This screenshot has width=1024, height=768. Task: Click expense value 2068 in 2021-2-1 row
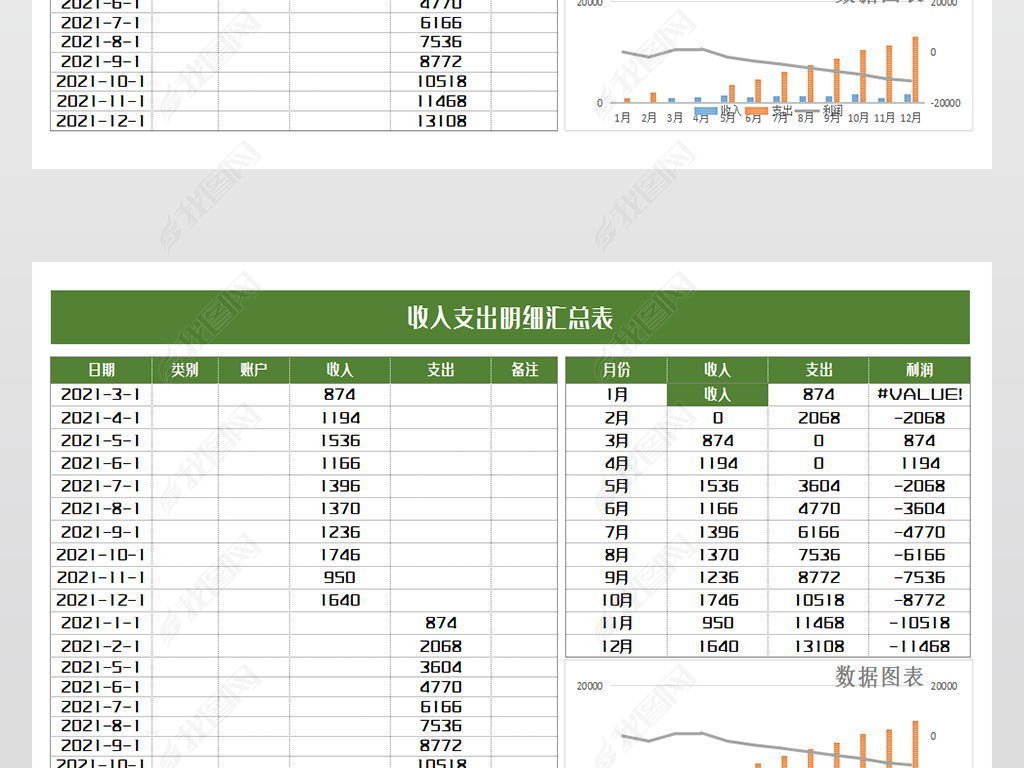click(x=441, y=646)
